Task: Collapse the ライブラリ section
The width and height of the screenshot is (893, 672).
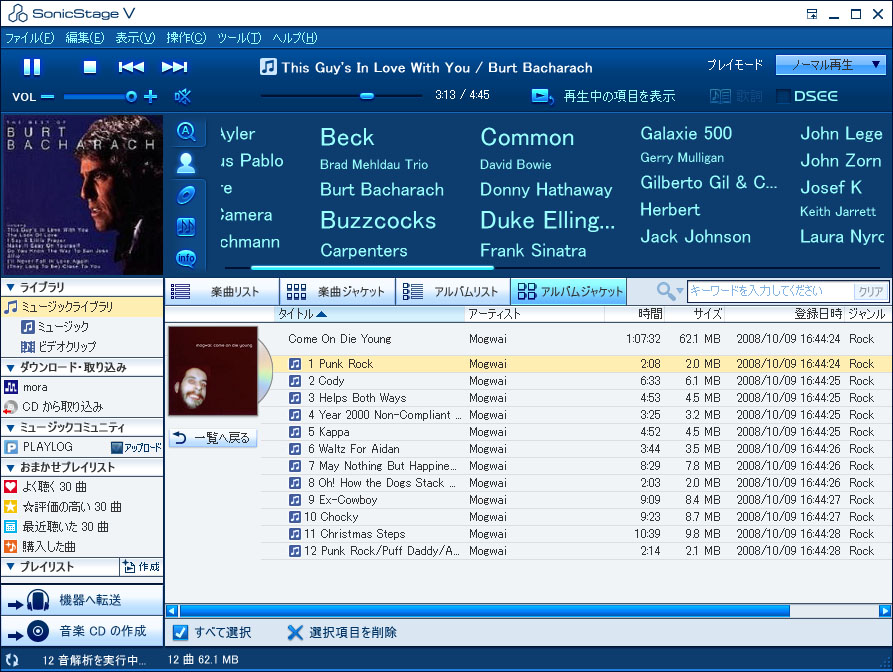Action: 10,287
